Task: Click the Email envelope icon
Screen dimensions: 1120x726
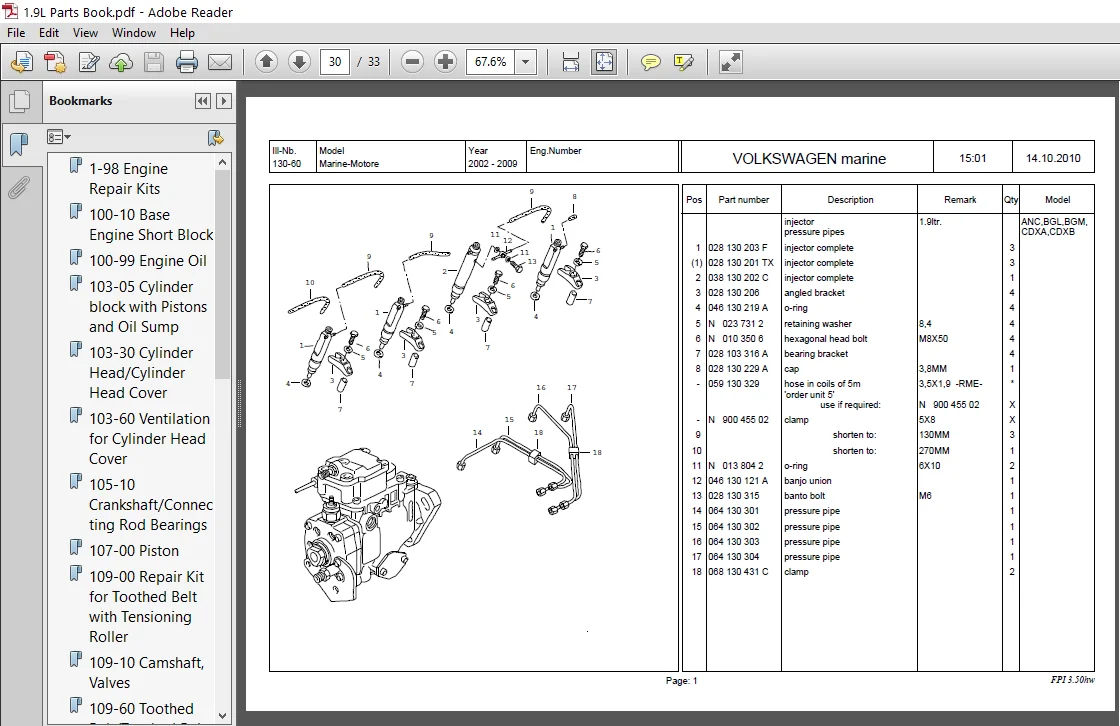Action: (x=219, y=62)
